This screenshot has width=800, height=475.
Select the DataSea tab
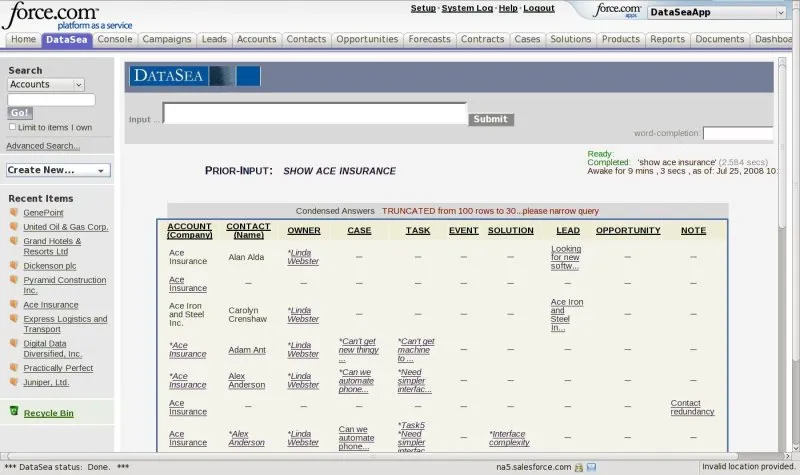point(66,39)
